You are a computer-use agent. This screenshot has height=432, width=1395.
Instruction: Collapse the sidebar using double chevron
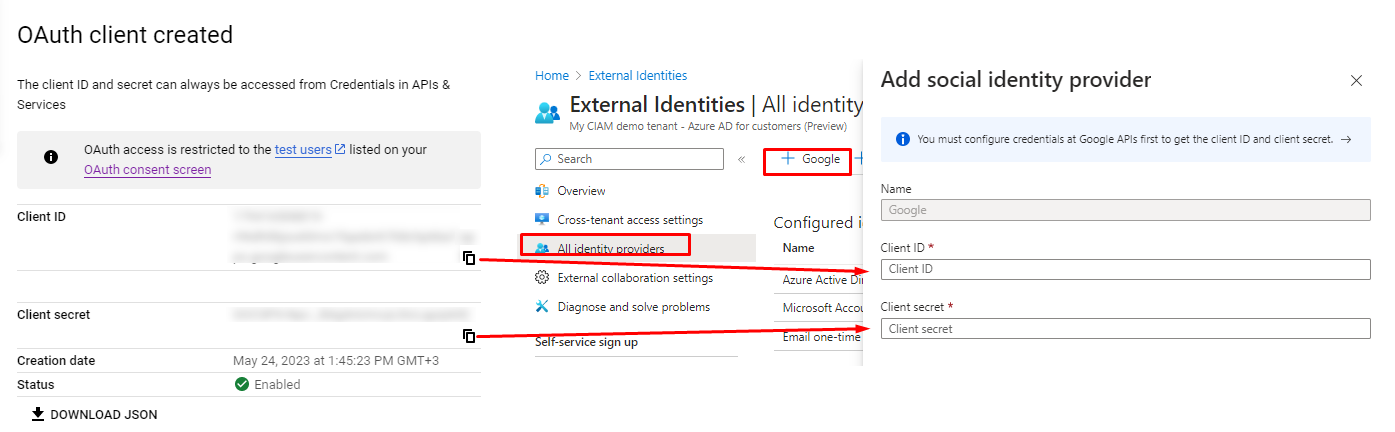(741, 159)
